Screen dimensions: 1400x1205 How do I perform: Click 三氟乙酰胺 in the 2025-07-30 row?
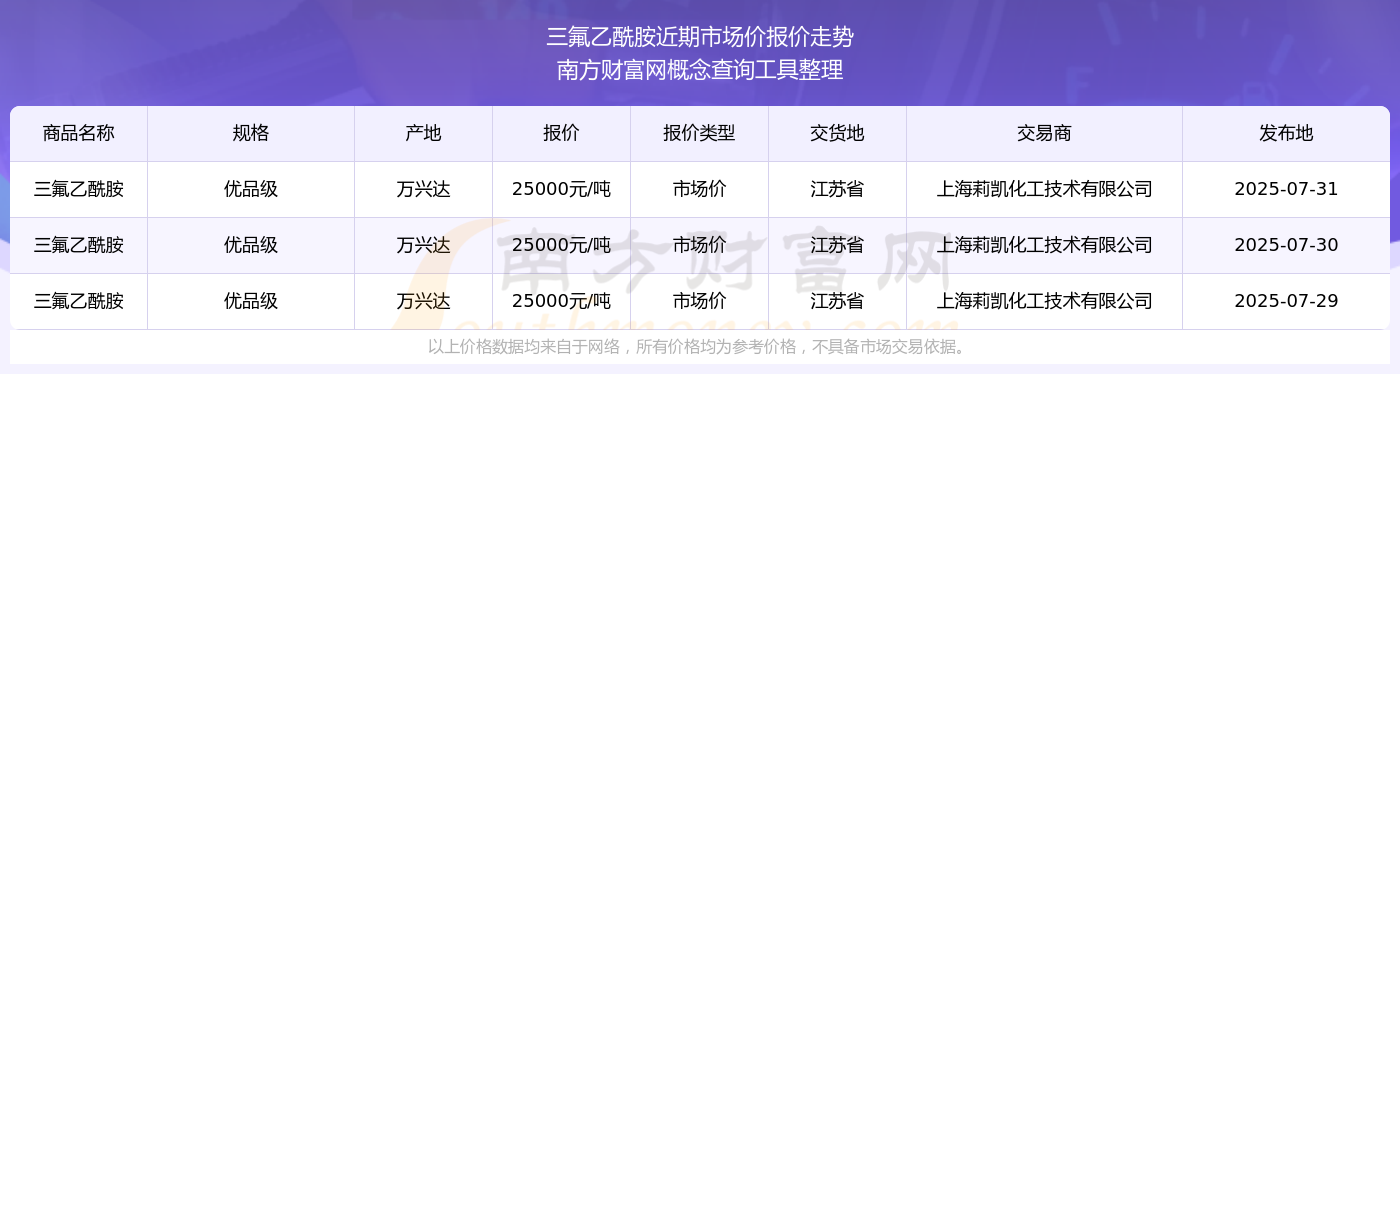79,245
